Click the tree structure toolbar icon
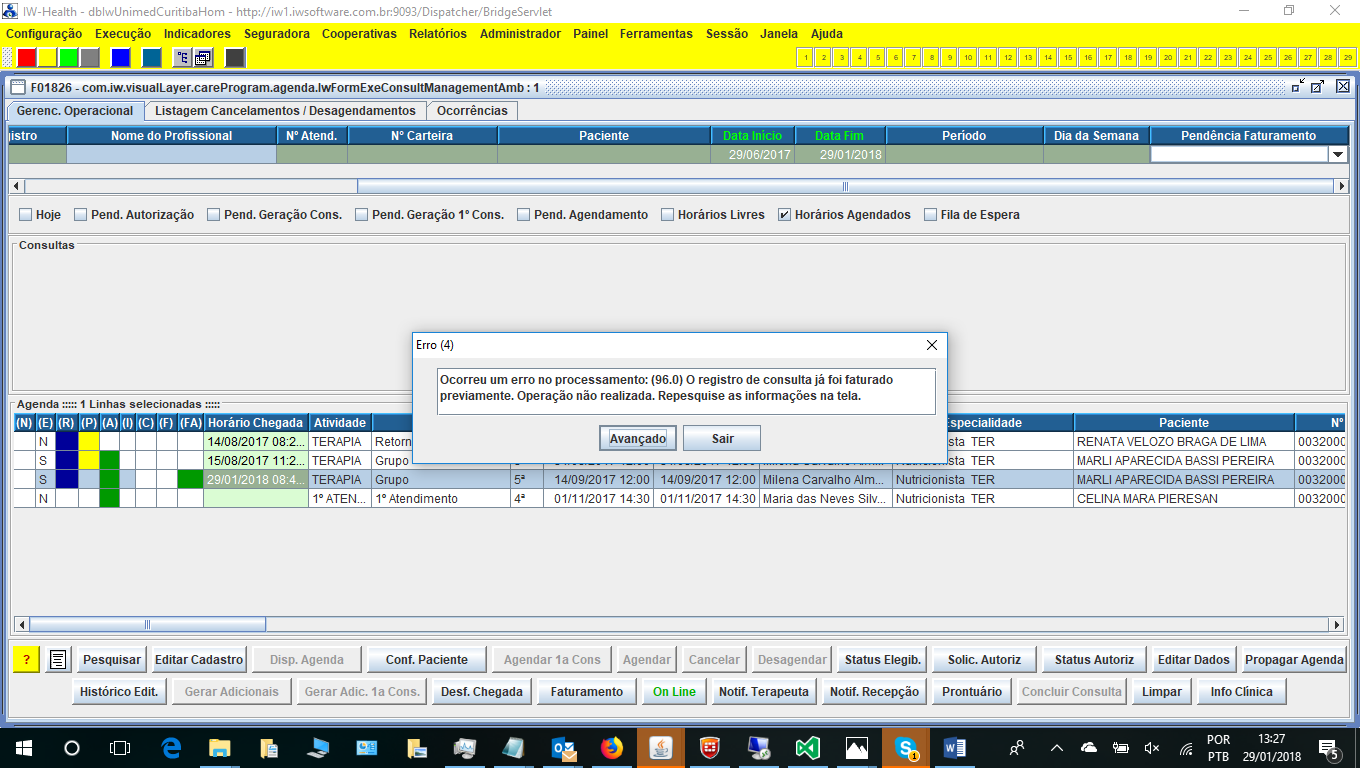 point(182,58)
